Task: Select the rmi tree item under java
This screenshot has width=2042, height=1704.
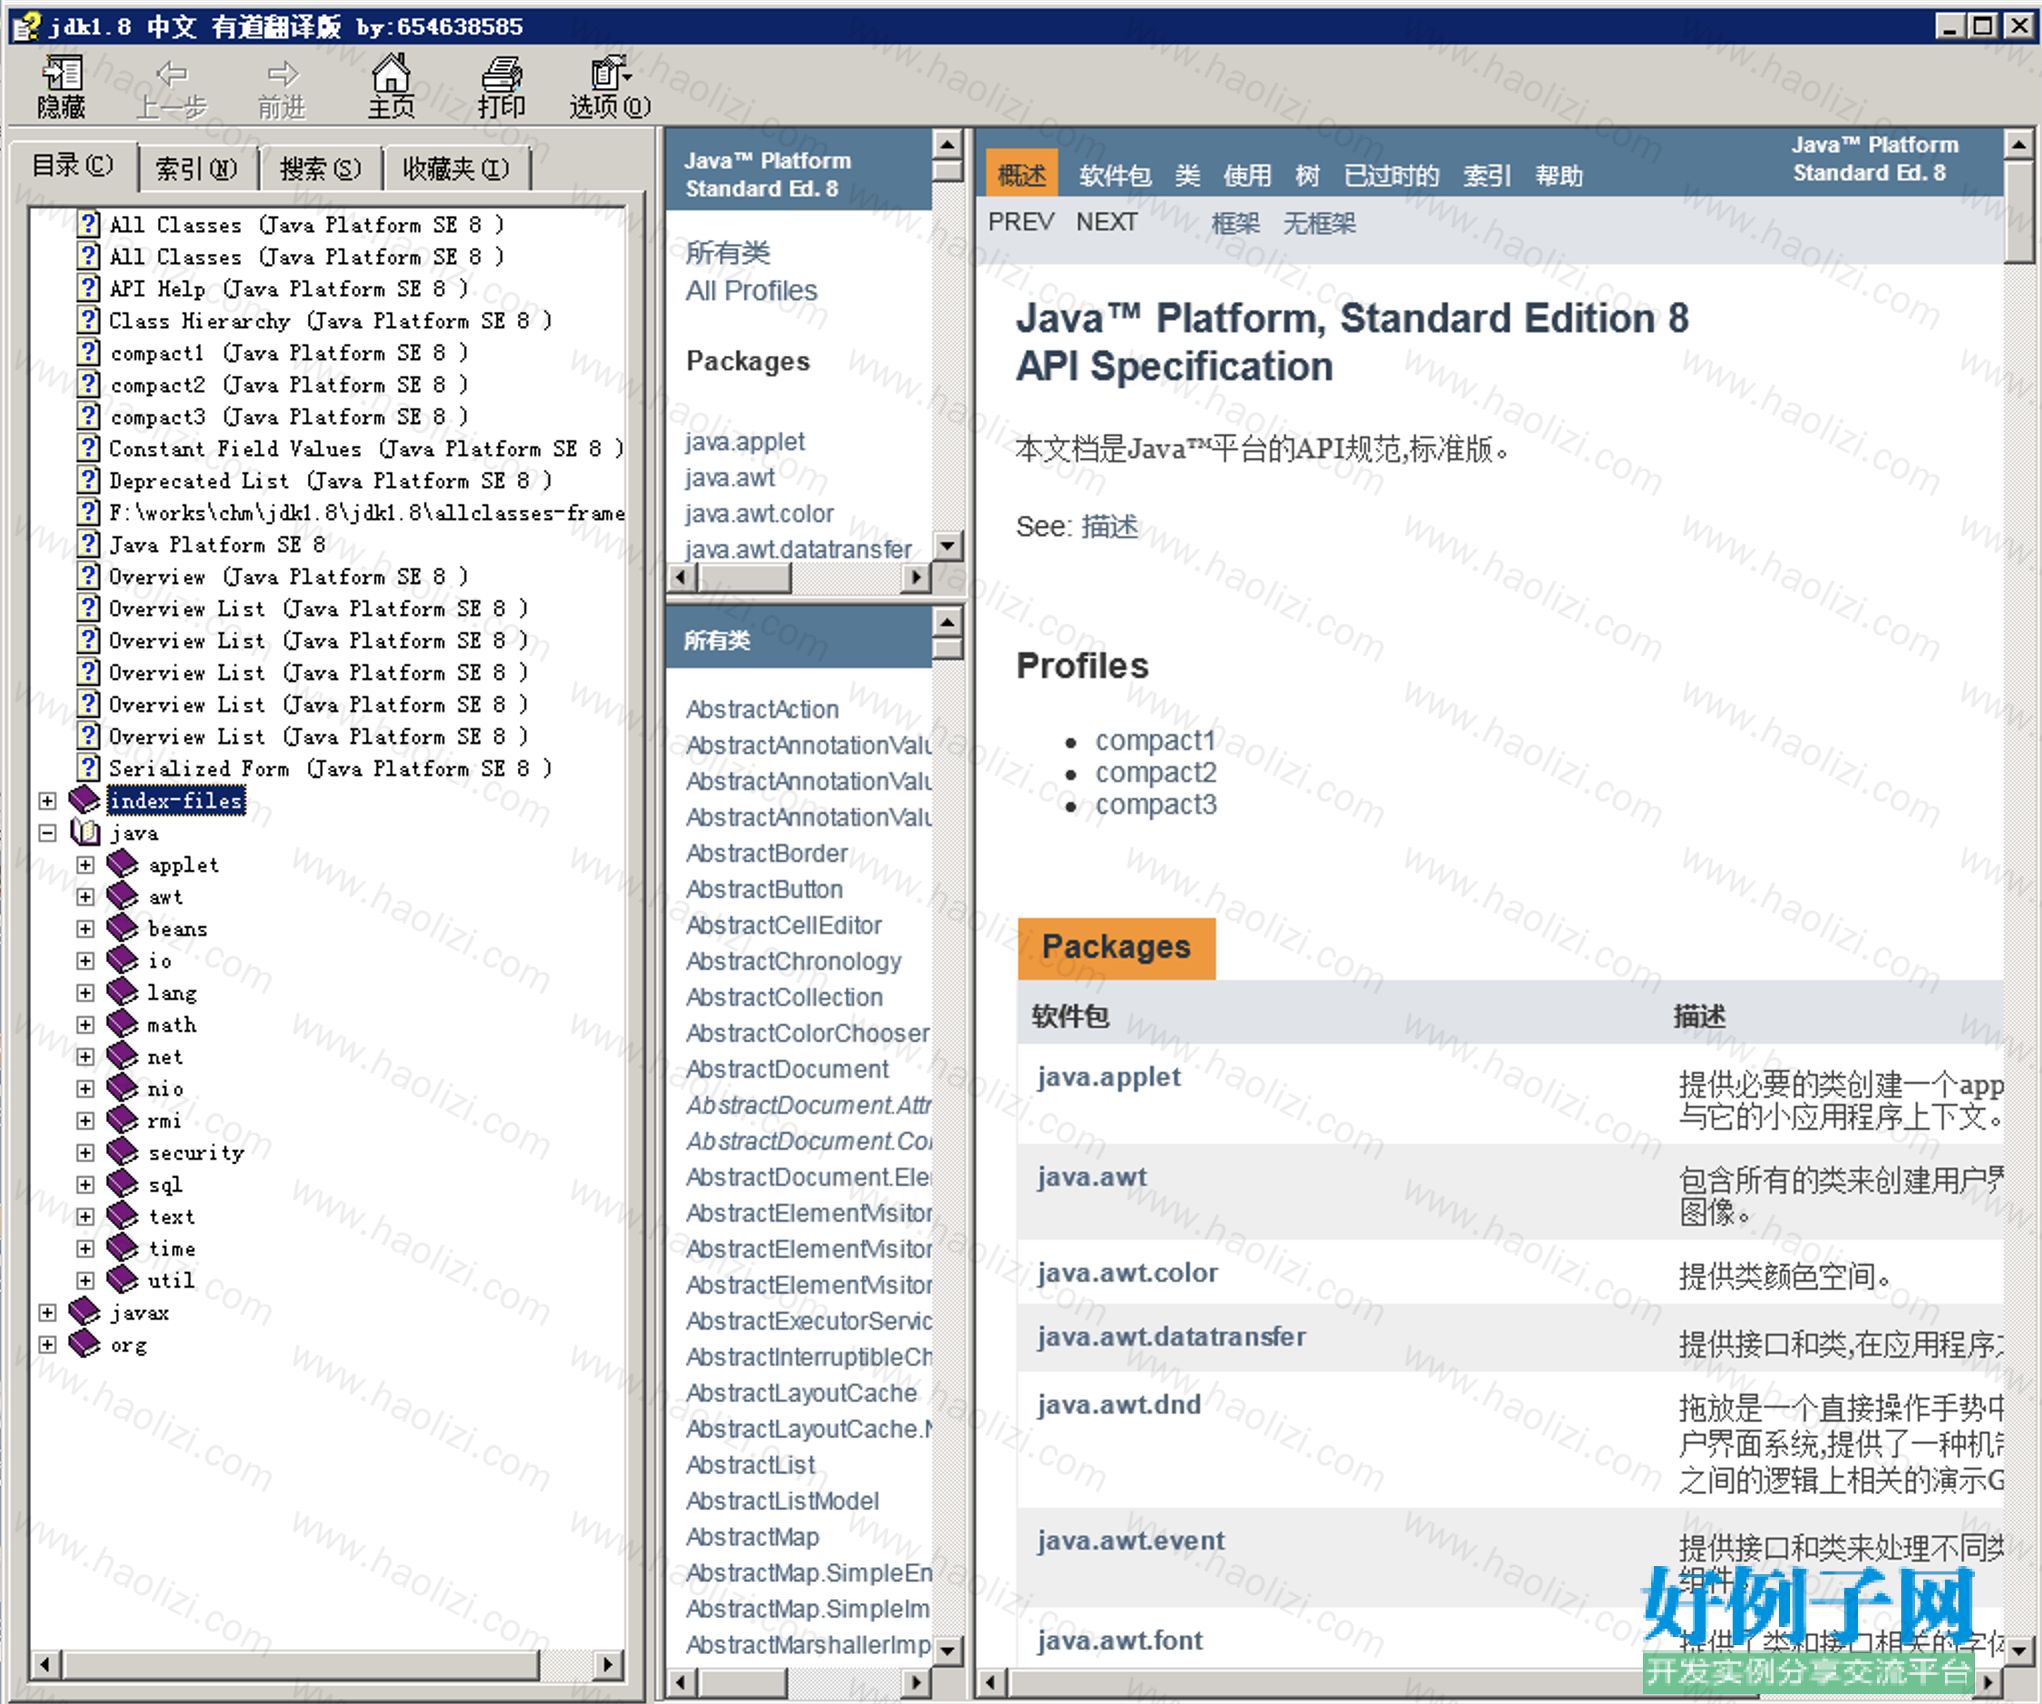Action: [x=165, y=1120]
